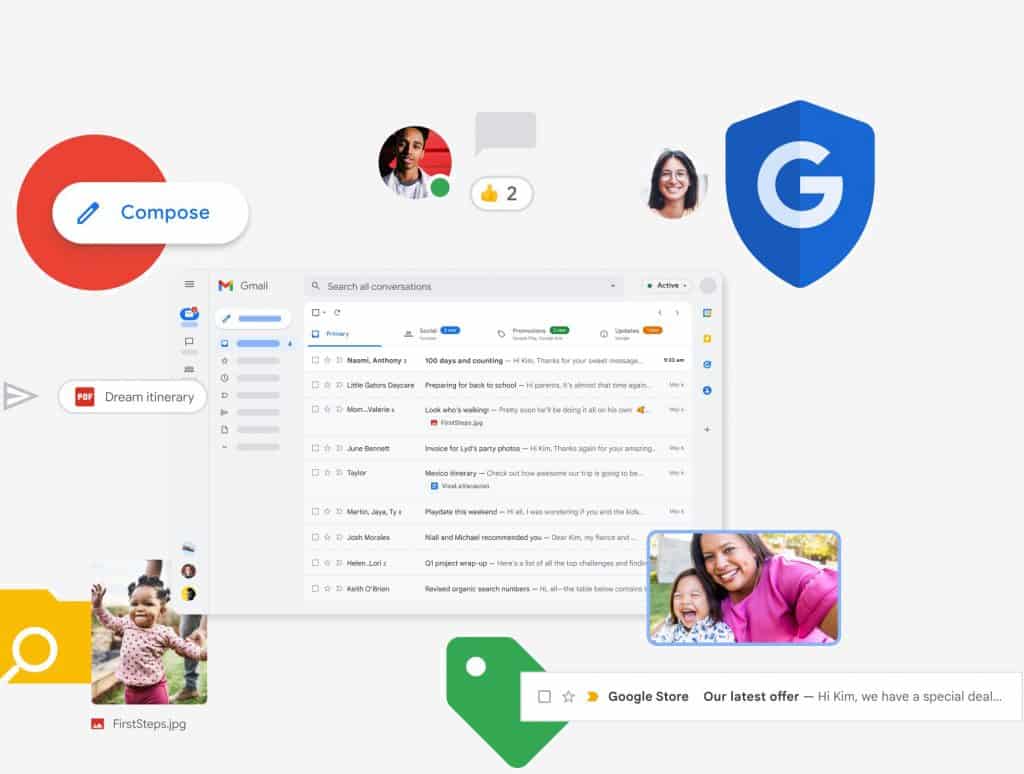Tick the checkbox for Keith O'Brien email
The image size is (1024, 774).
pos(315,589)
